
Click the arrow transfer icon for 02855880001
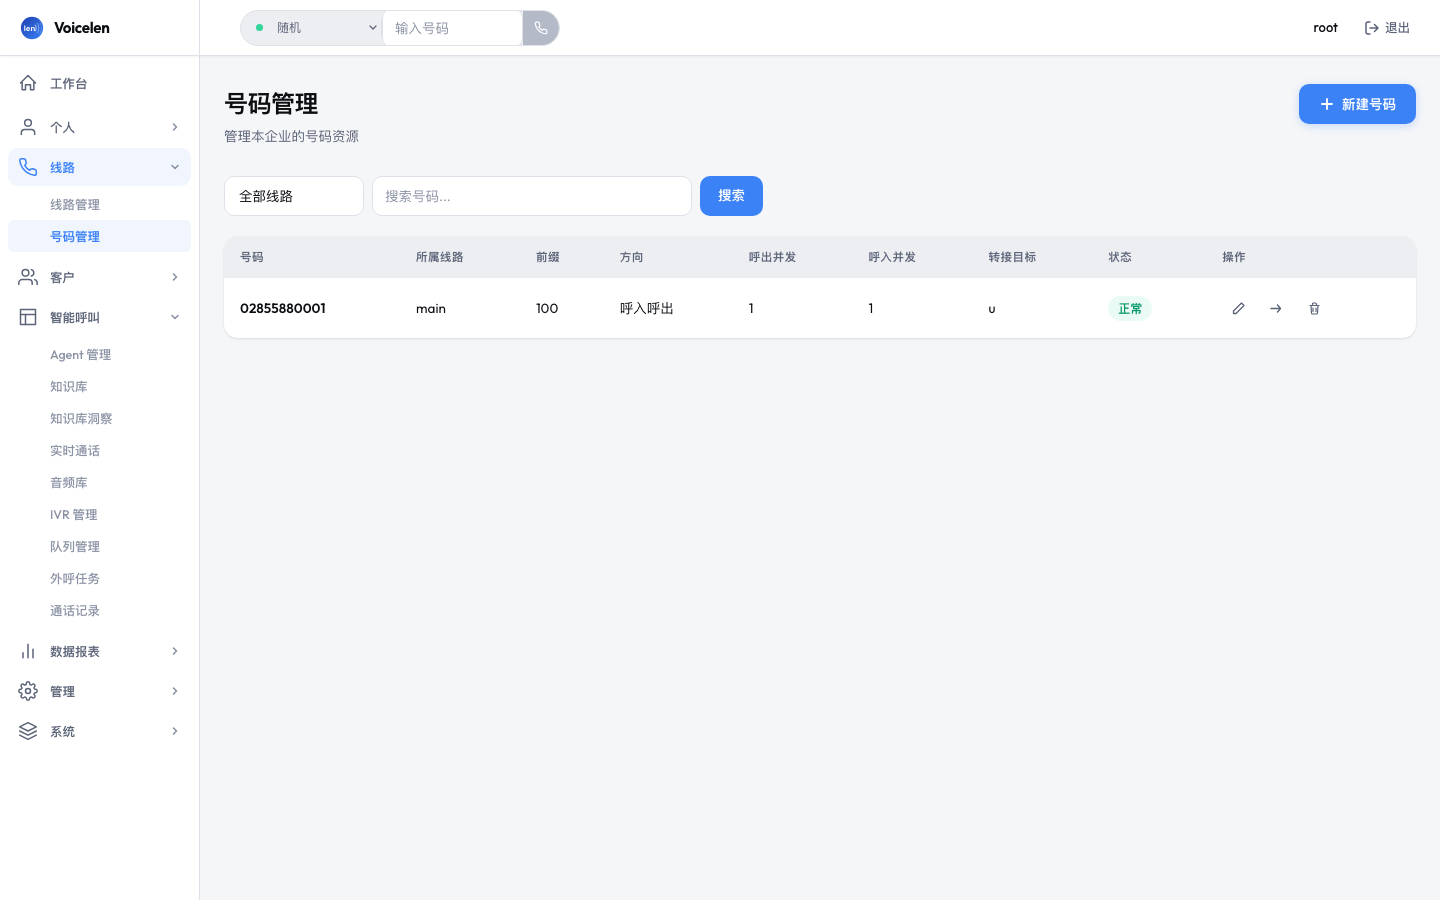(1276, 308)
